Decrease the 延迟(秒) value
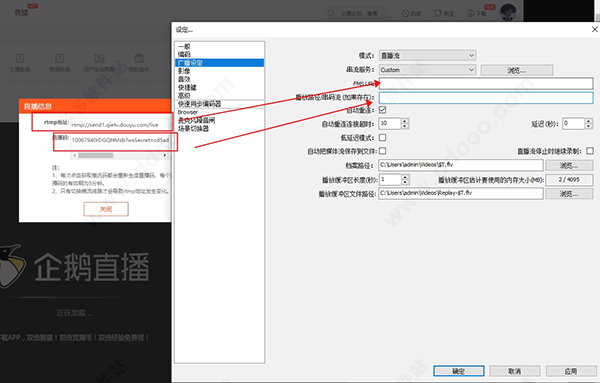The height and width of the screenshot is (383, 600). 589,126
